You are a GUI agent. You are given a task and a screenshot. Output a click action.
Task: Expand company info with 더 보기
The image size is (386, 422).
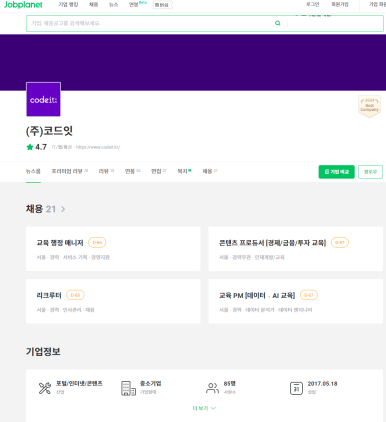coord(204,408)
